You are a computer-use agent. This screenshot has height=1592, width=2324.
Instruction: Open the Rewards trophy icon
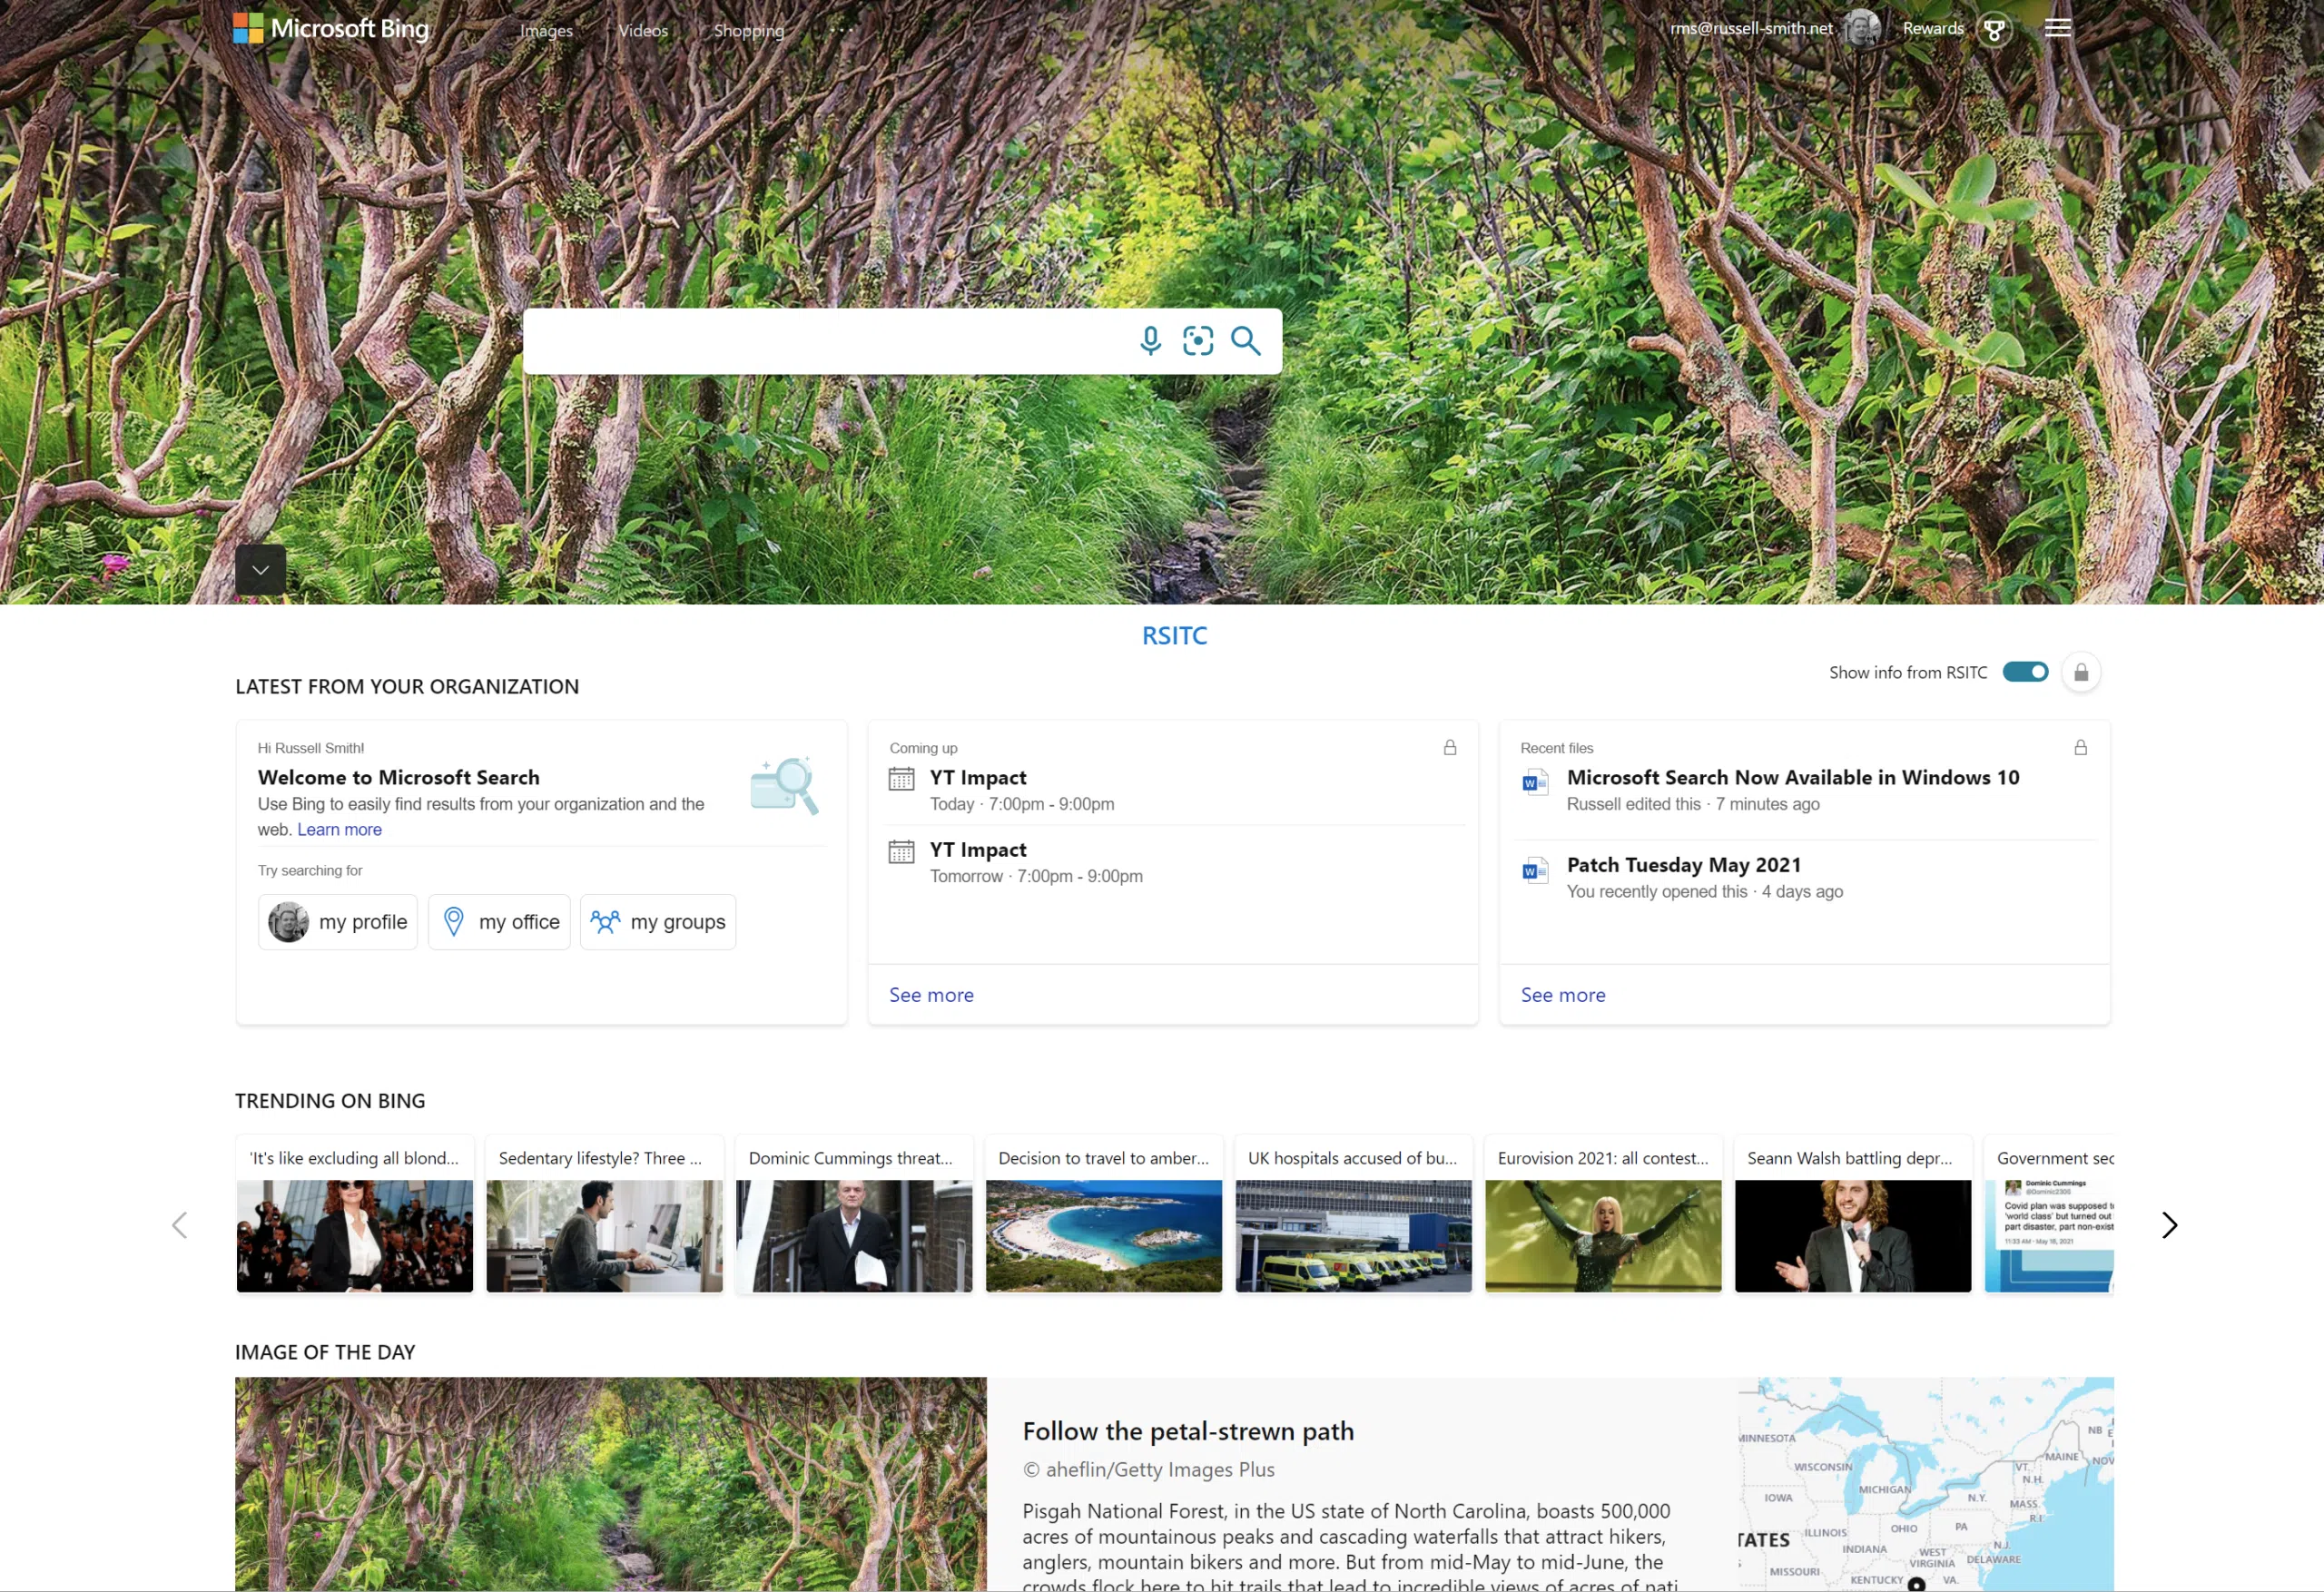click(x=1994, y=29)
